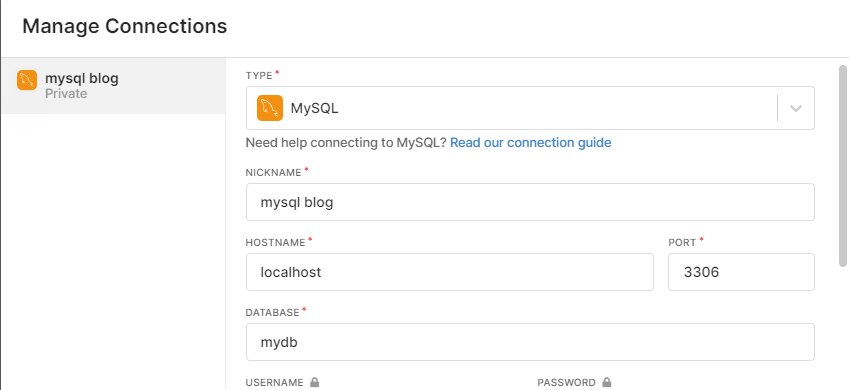Click the lock icon next to USERNAME
This screenshot has height=390, width=849.
pos(315,382)
